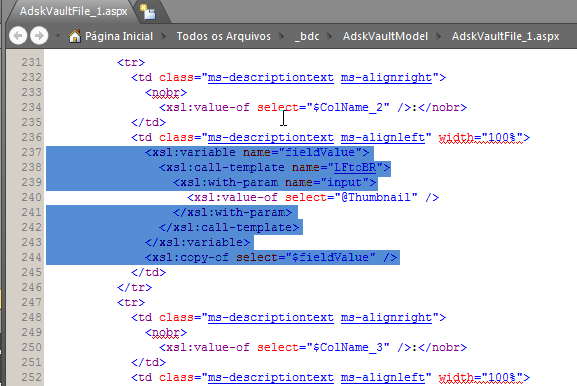Screen dimensions: 577x386
Task: Click line number 244 in the gutter
Action: (x=31, y=257)
